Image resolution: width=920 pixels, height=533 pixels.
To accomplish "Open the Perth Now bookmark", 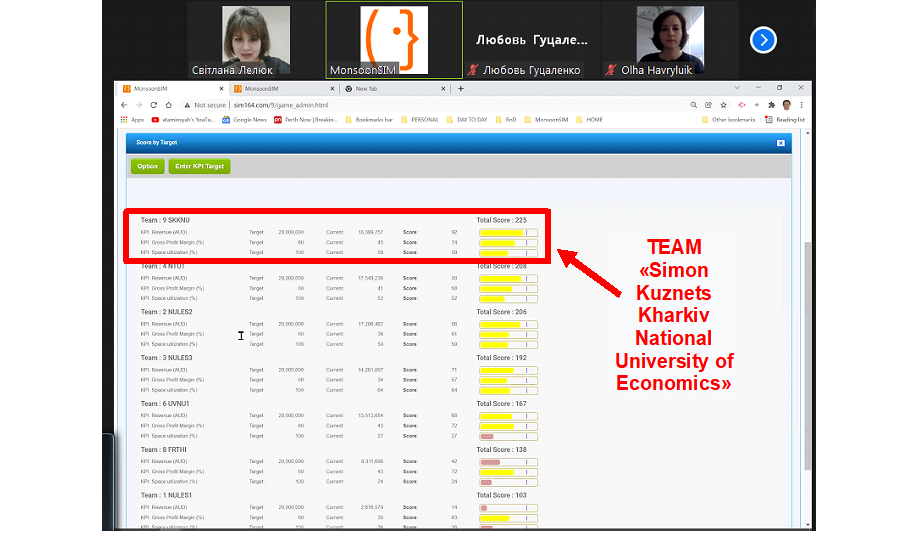I will tap(306, 120).
